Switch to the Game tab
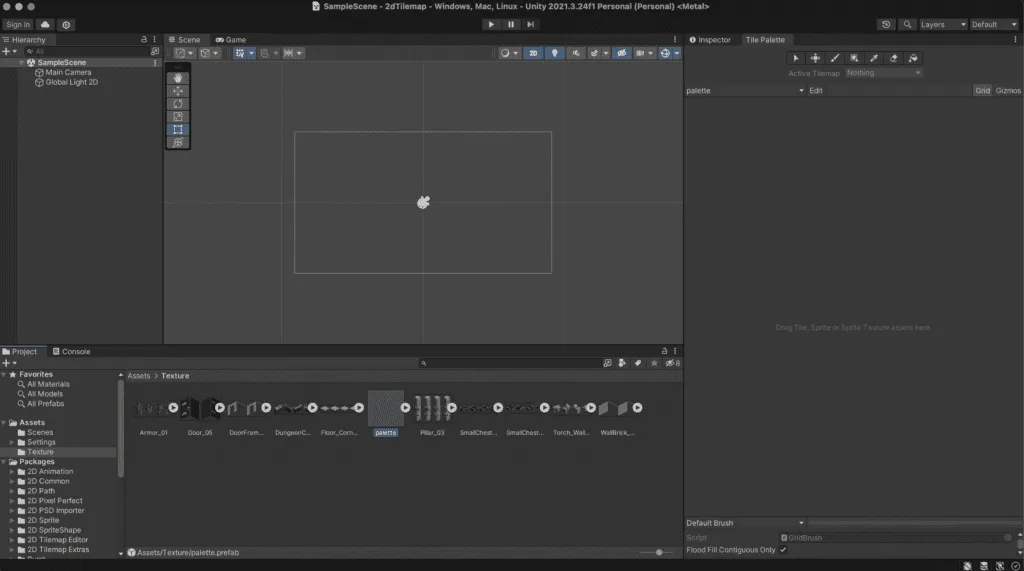This screenshot has height=571, width=1024. pos(231,40)
